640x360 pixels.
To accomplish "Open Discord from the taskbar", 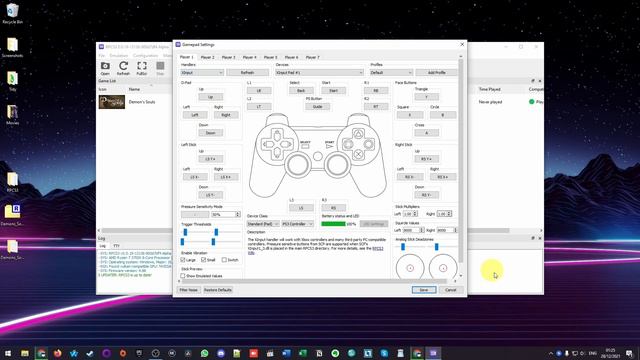I will point(221,353).
